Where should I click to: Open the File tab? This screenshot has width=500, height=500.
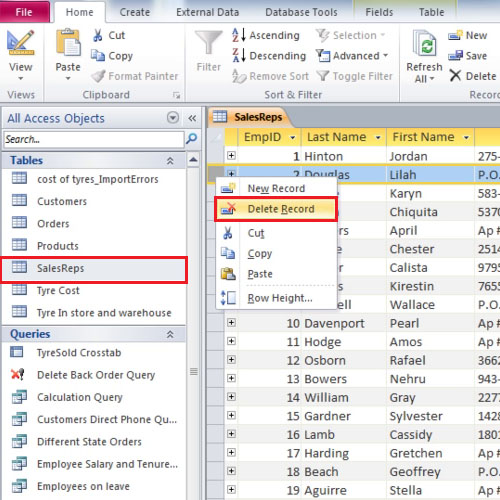[24, 12]
